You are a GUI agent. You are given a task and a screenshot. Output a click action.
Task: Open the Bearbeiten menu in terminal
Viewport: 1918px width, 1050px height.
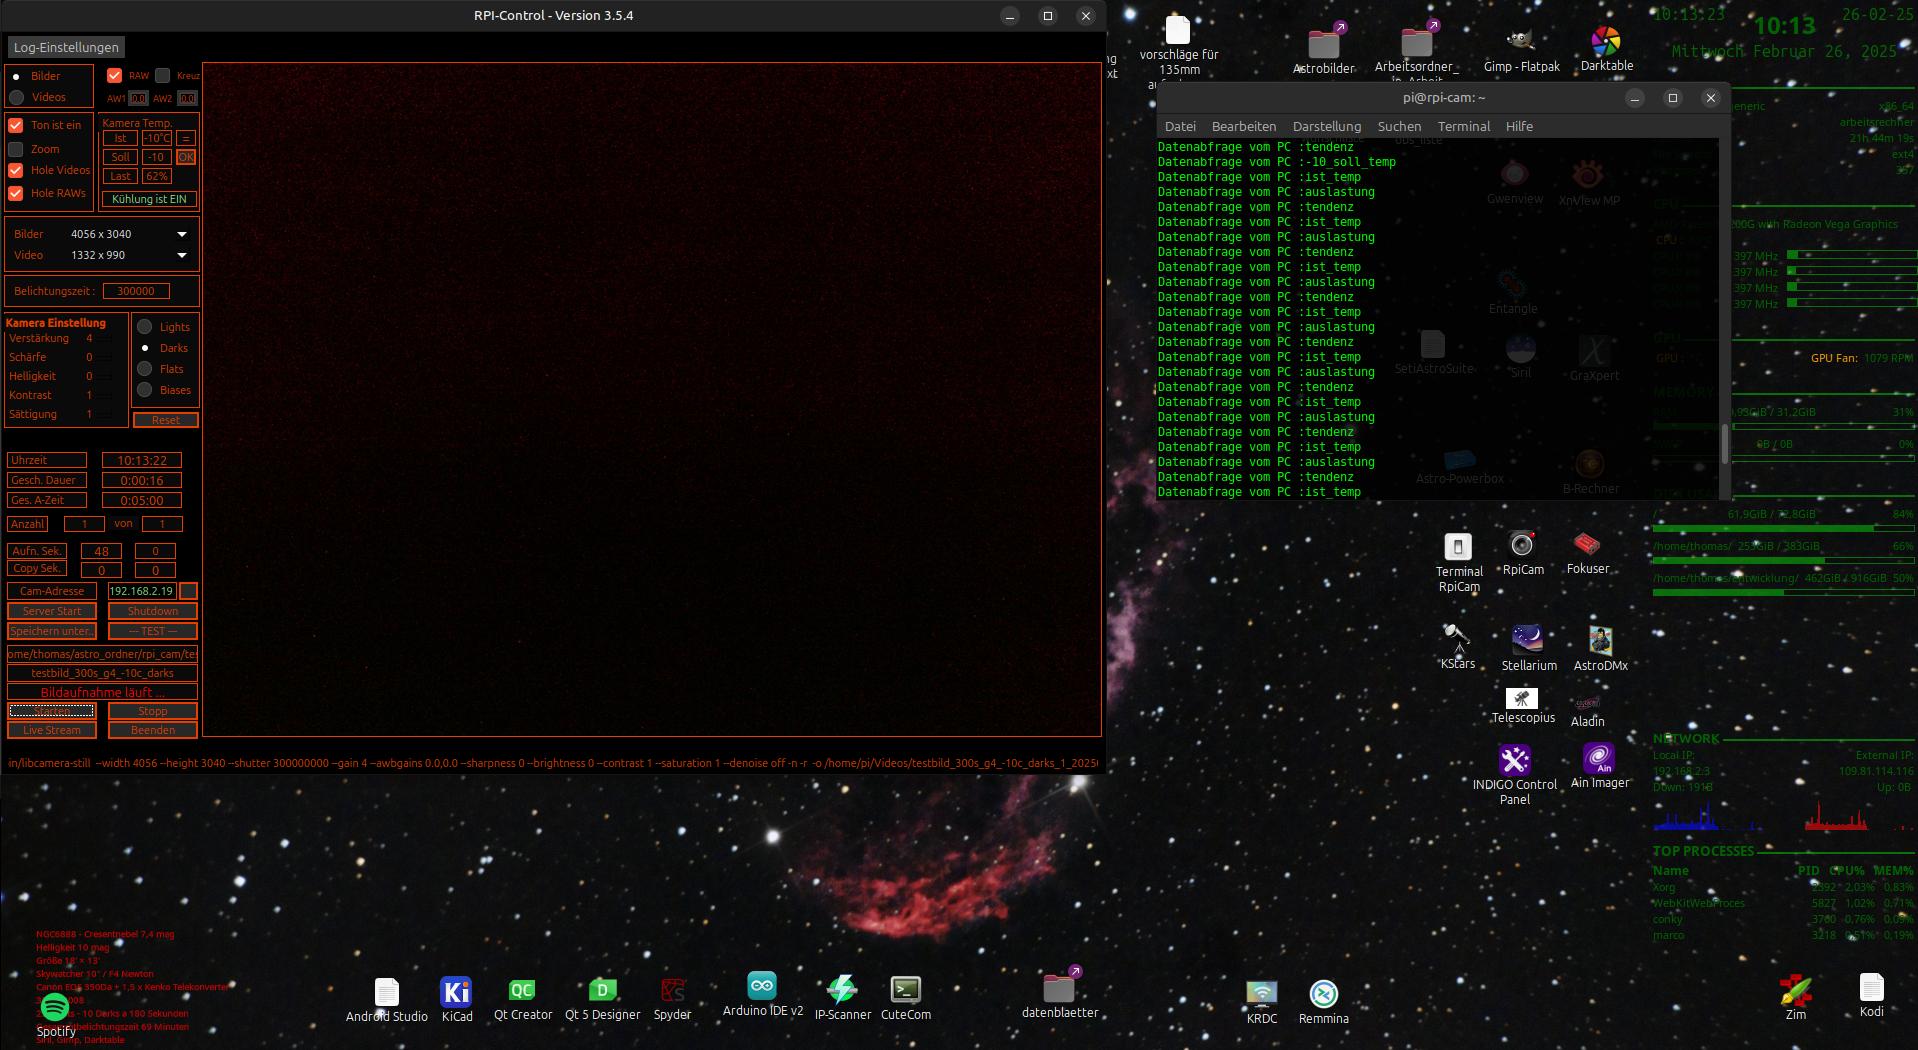[1243, 127]
